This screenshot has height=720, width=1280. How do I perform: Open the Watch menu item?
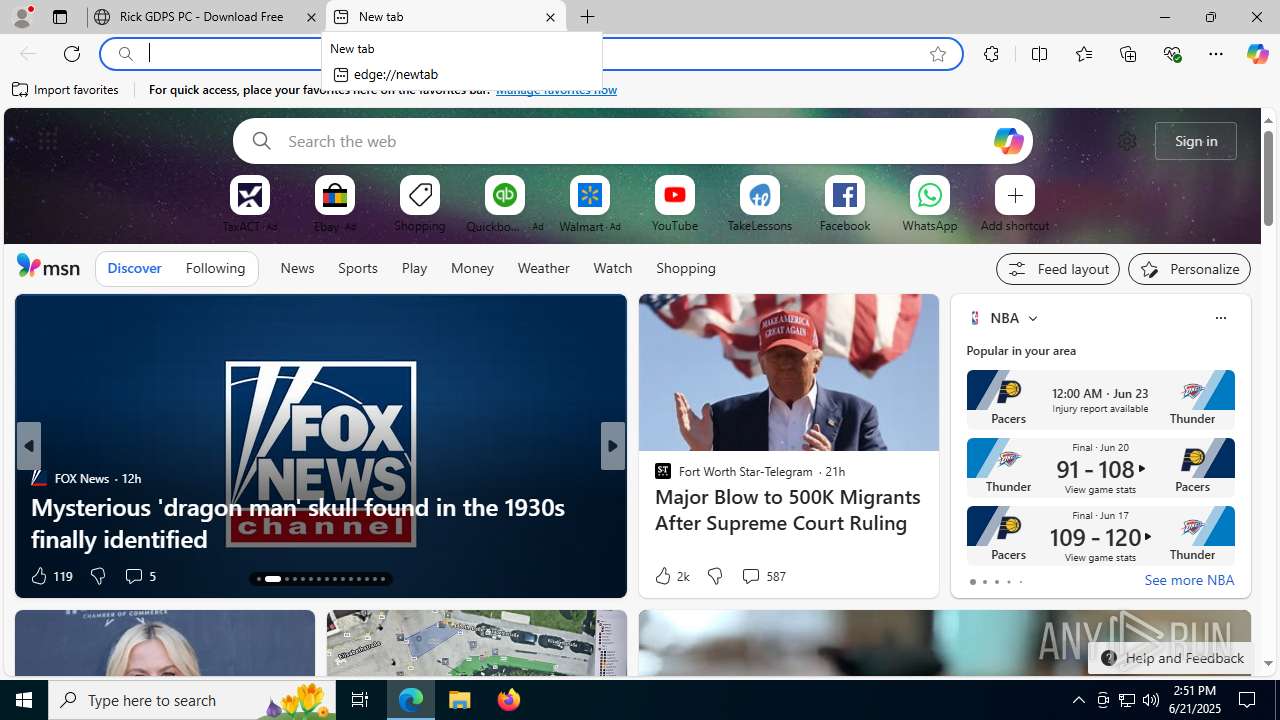coord(612,268)
